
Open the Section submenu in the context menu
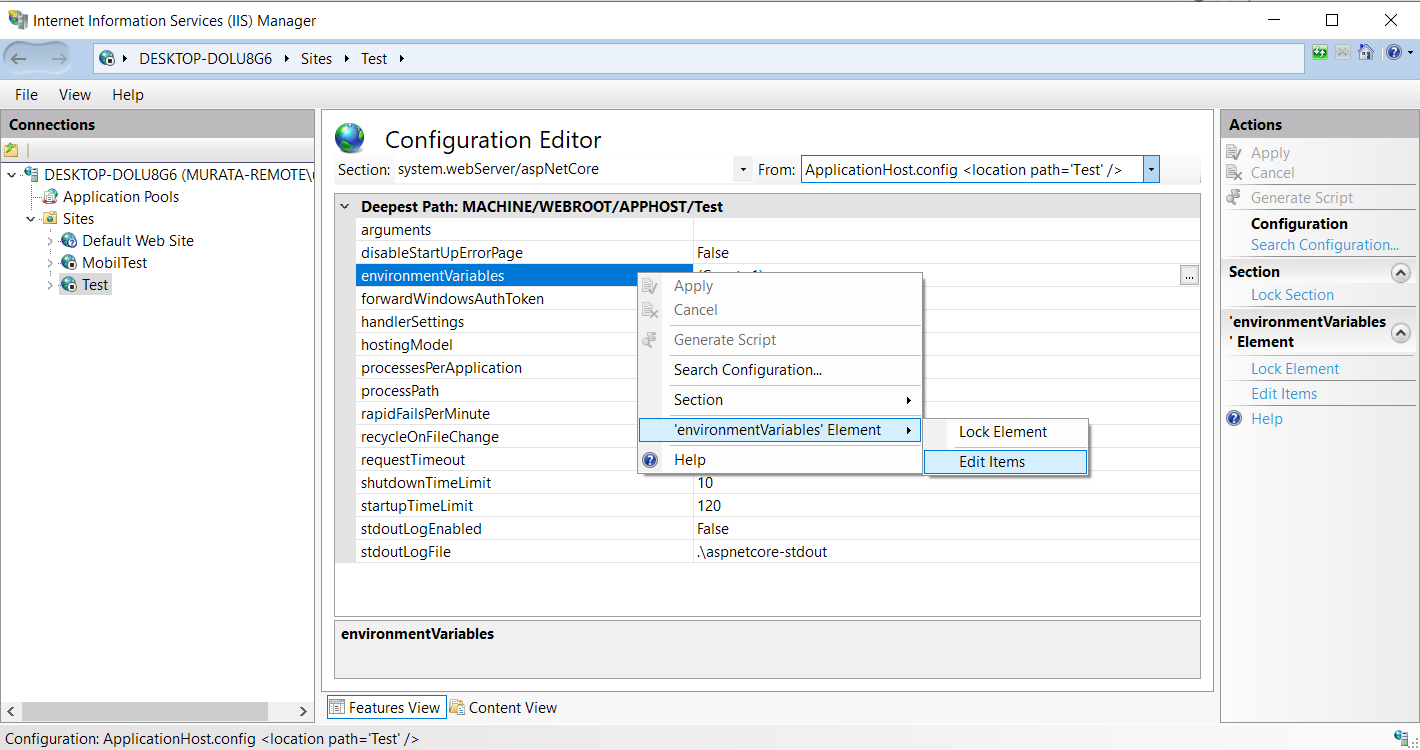tap(779, 400)
